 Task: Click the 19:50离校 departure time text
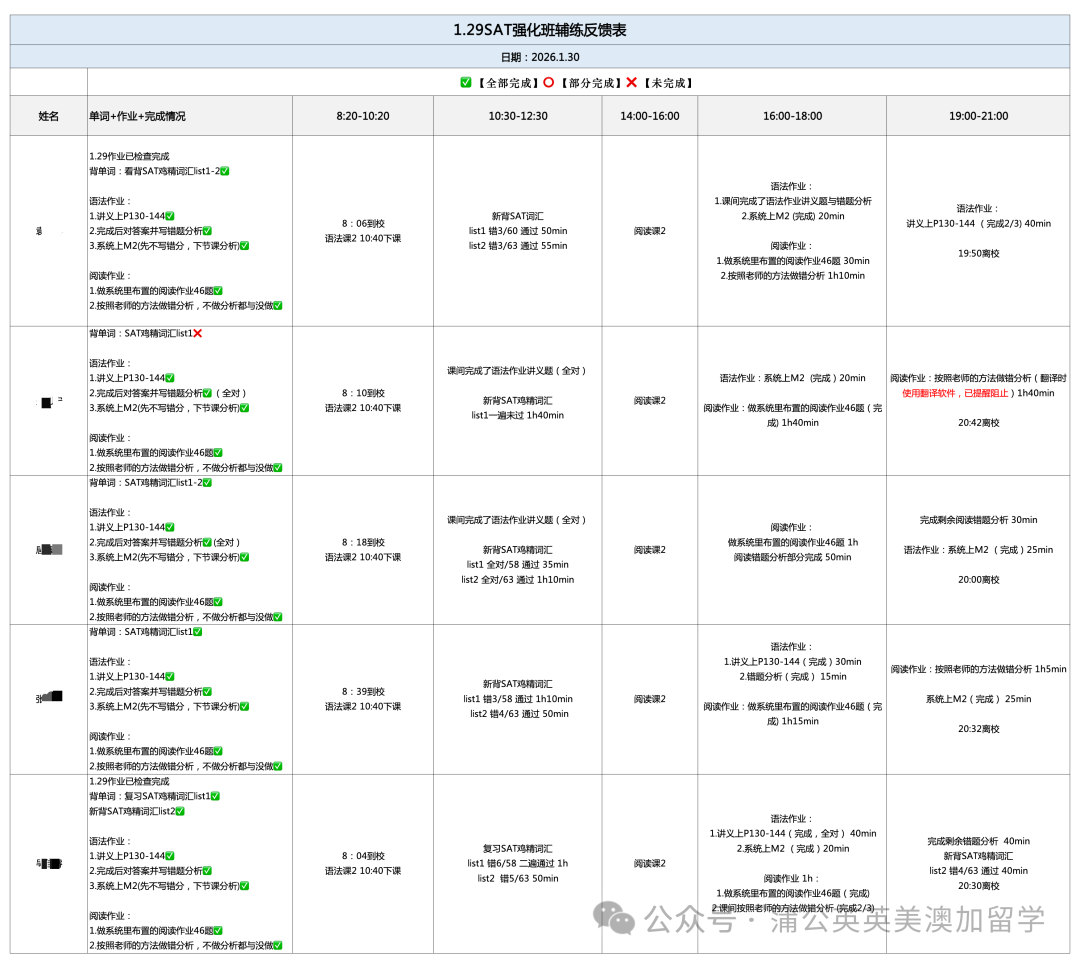(x=977, y=254)
